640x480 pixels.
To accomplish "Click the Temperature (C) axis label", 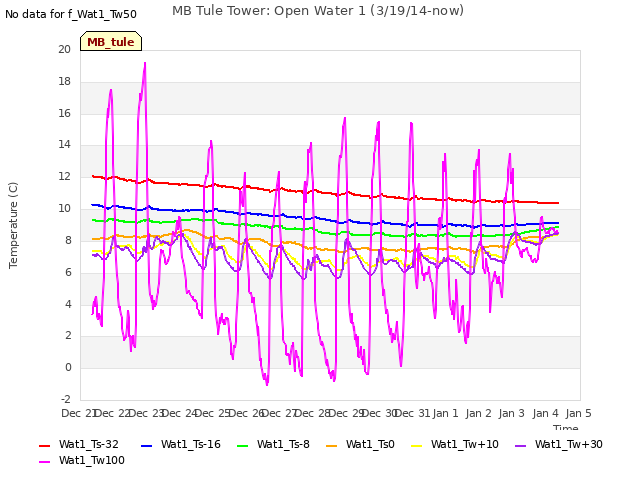I will tap(13, 225).
